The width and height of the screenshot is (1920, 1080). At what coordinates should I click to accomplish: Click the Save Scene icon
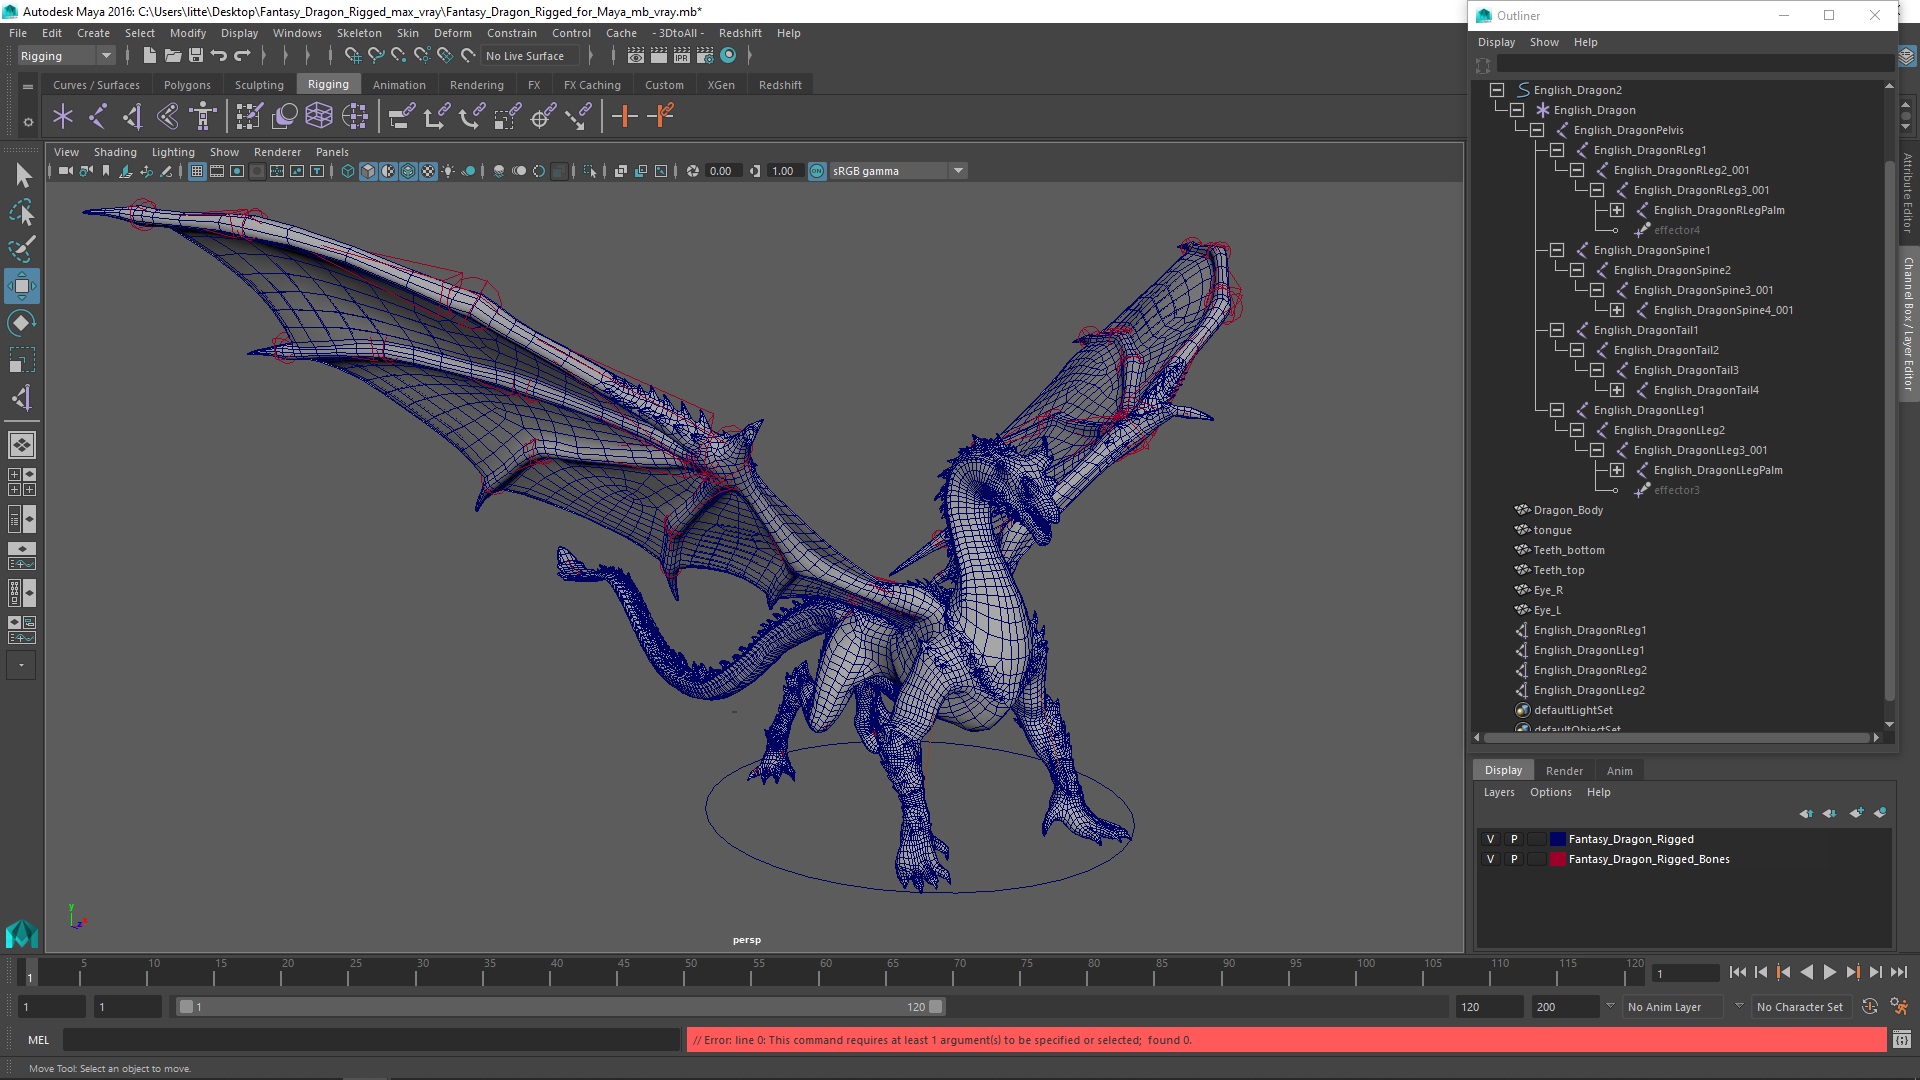pyautogui.click(x=196, y=56)
